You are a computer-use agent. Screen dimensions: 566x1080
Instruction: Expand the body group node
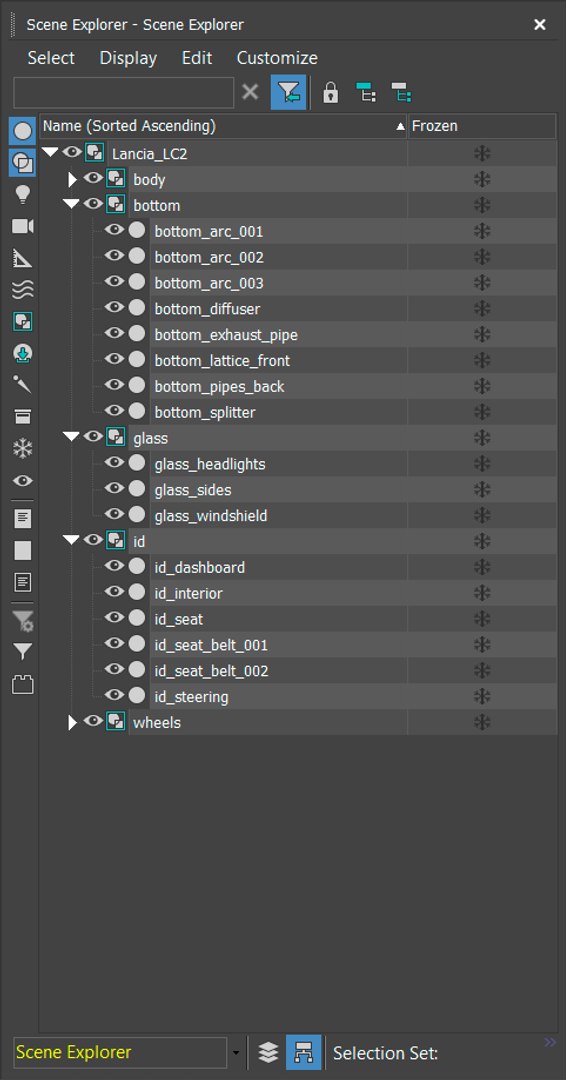72,180
